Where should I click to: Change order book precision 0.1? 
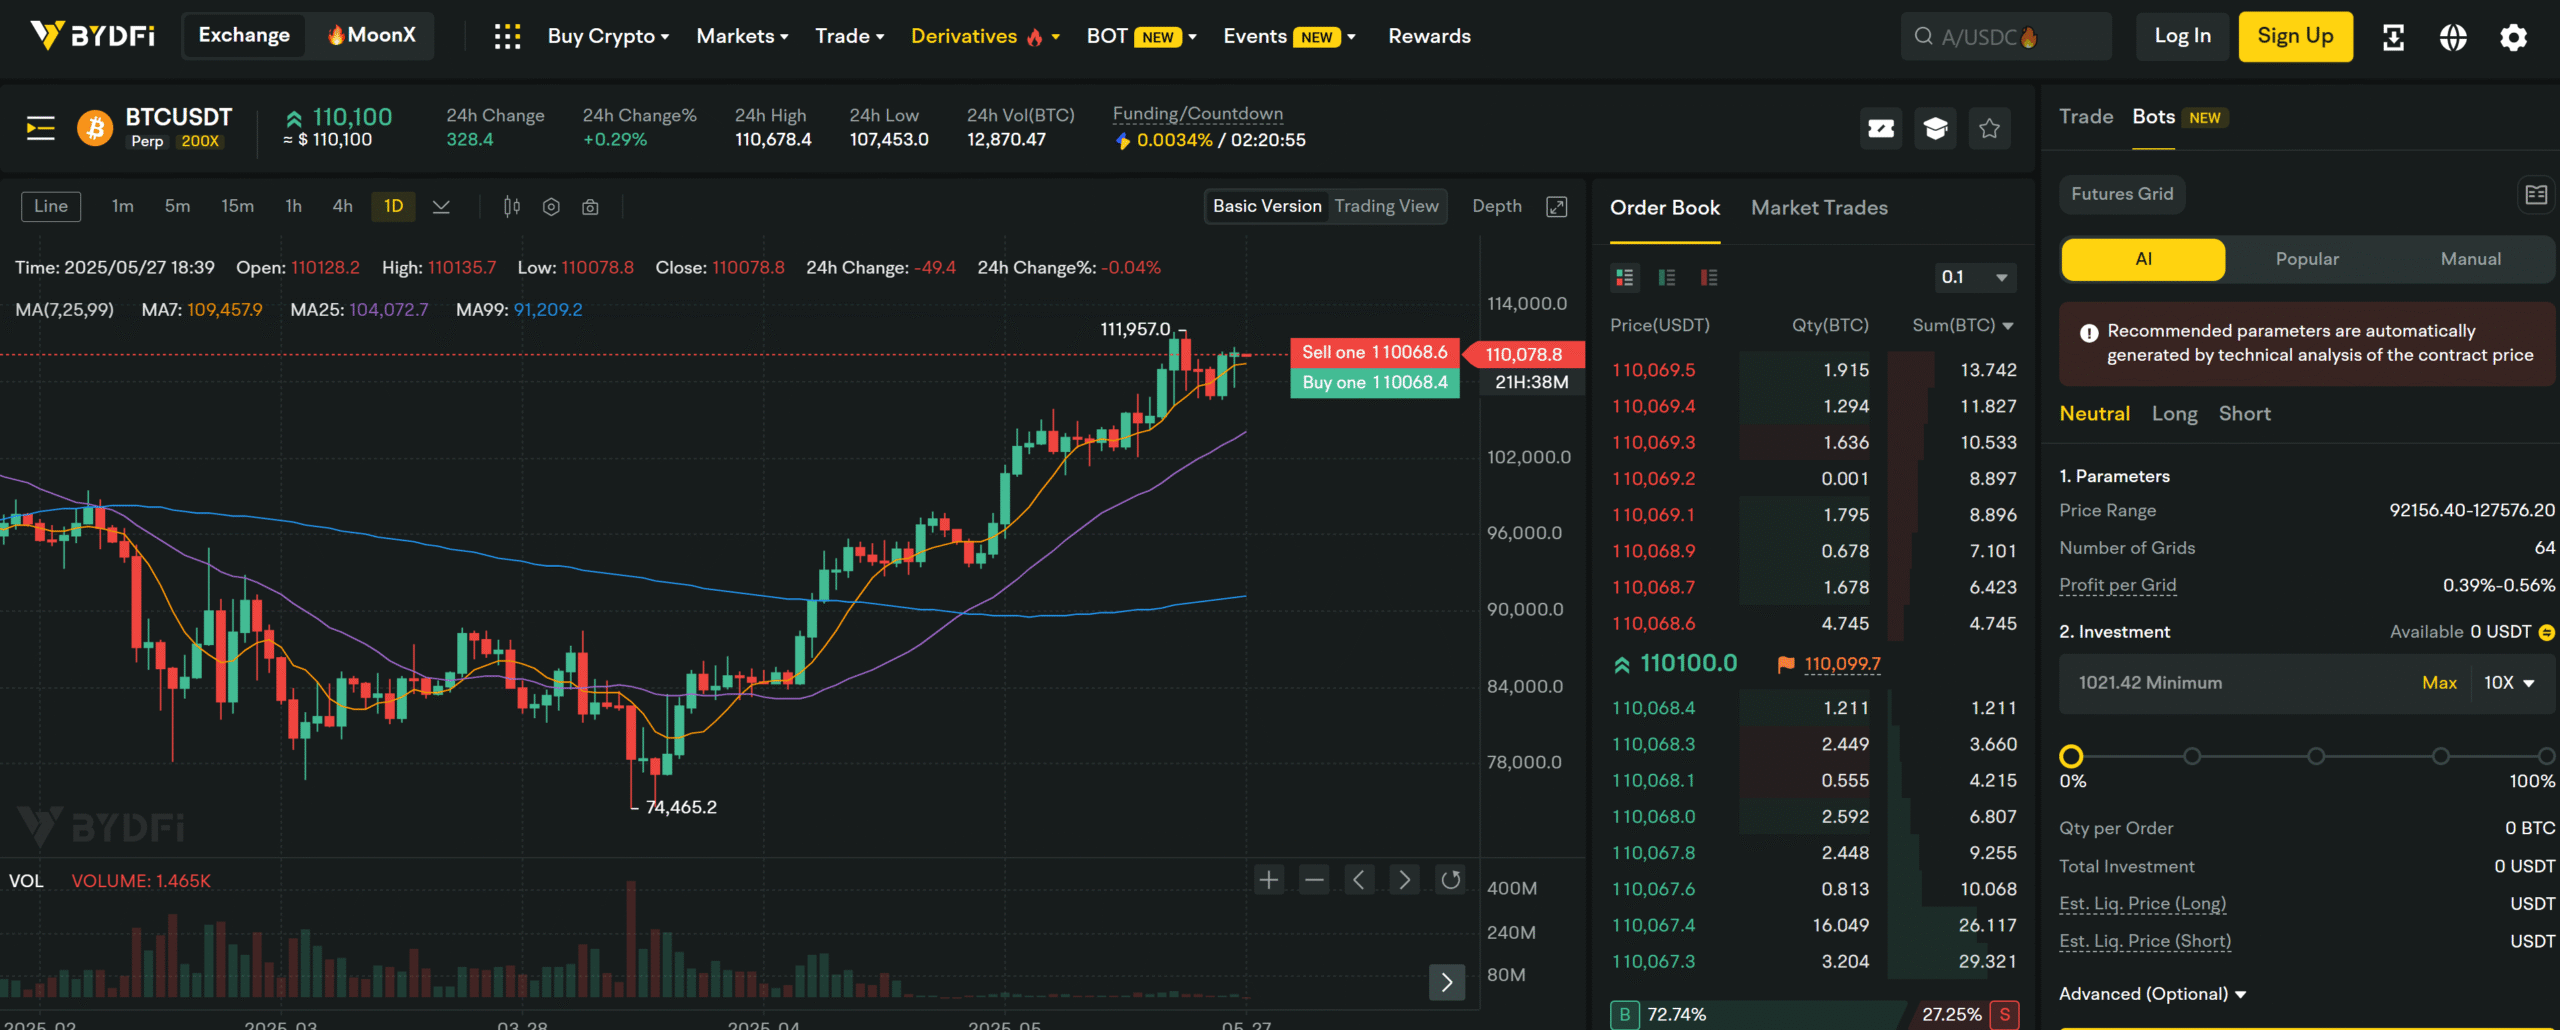coord(1975,277)
